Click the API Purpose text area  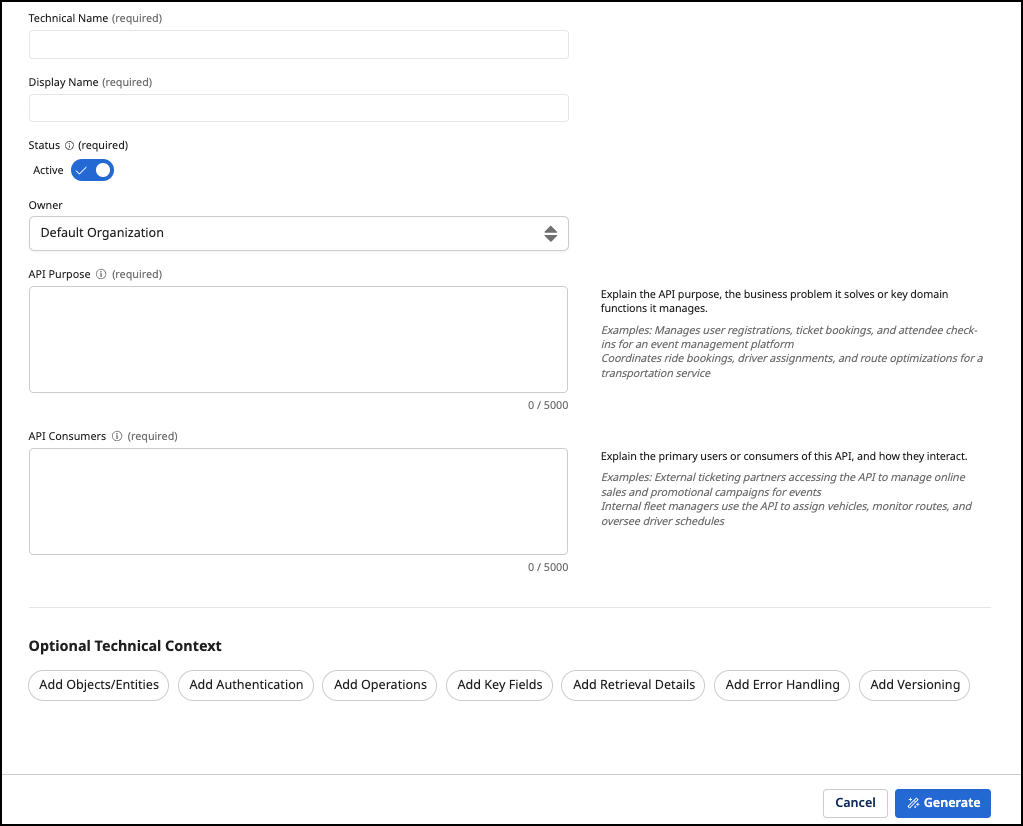(299, 338)
